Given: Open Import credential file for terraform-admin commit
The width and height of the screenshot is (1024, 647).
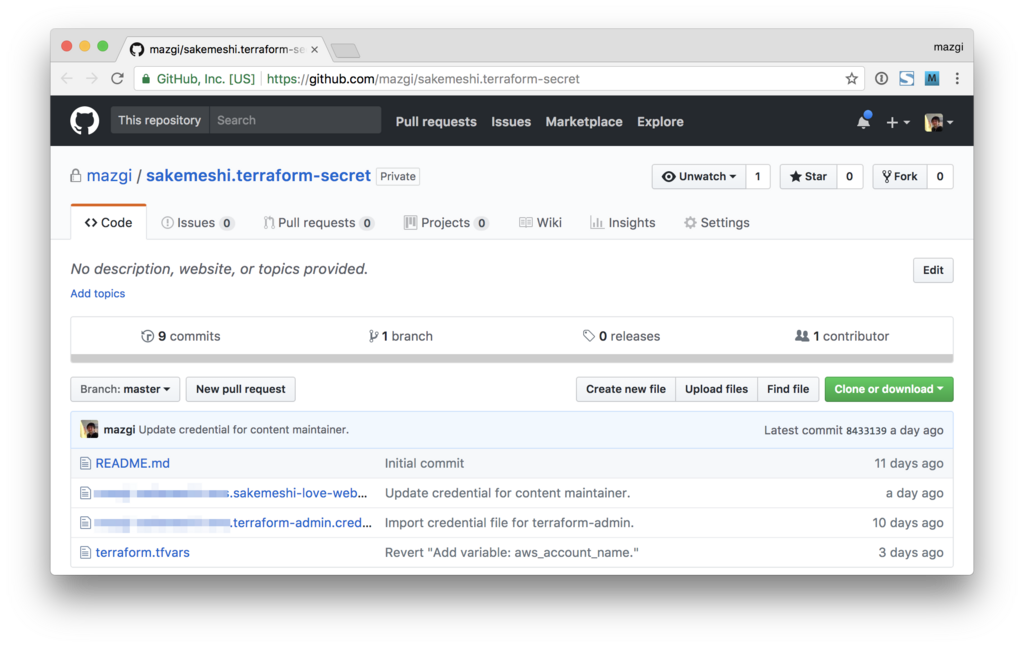Looking at the screenshot, I should [509, 523].
